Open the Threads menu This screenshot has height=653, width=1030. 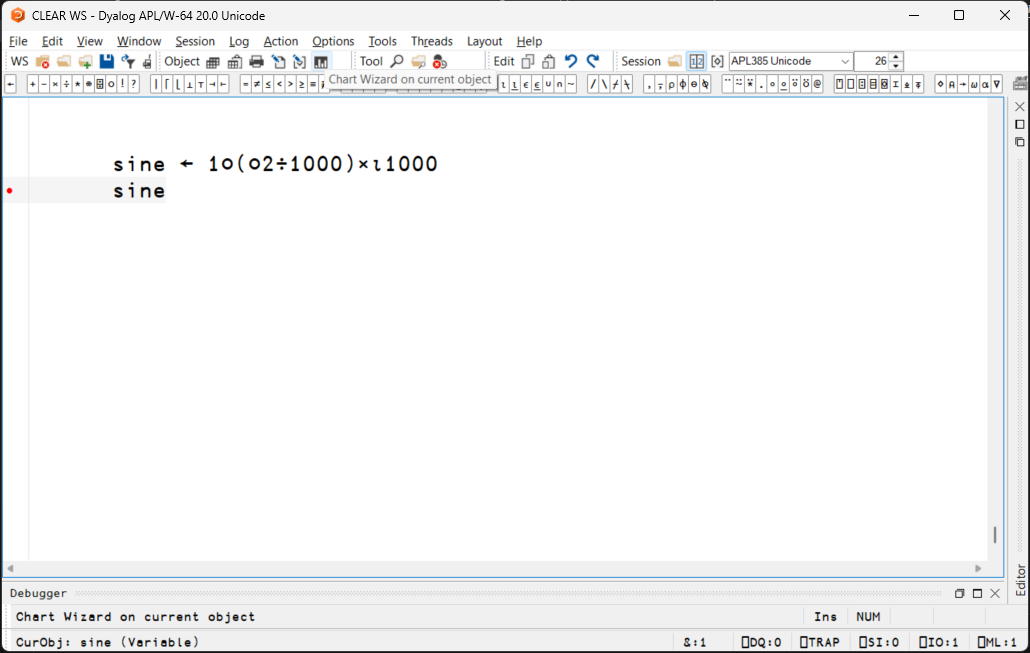(x=432, y=41)
